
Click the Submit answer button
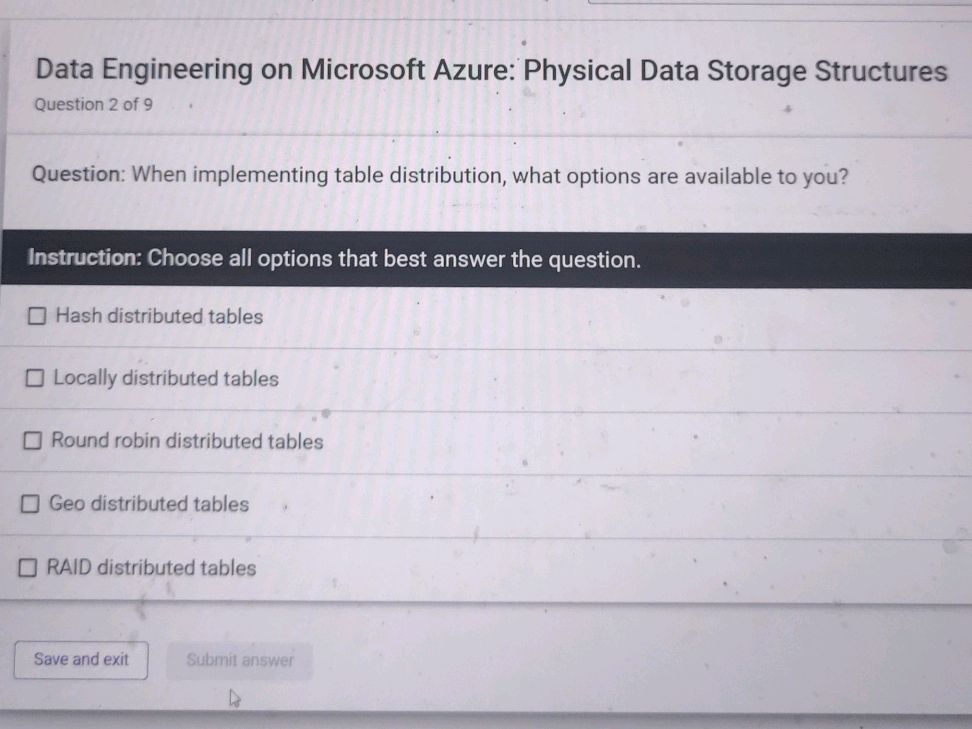240,660
